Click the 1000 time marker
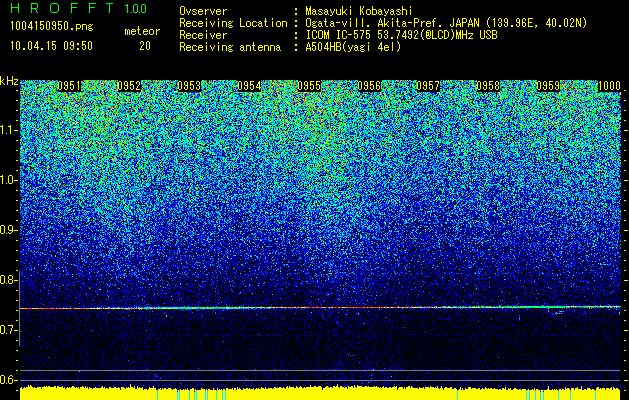Image resolution: width=629 pixels, height=400 pixels. click(609, 86)
